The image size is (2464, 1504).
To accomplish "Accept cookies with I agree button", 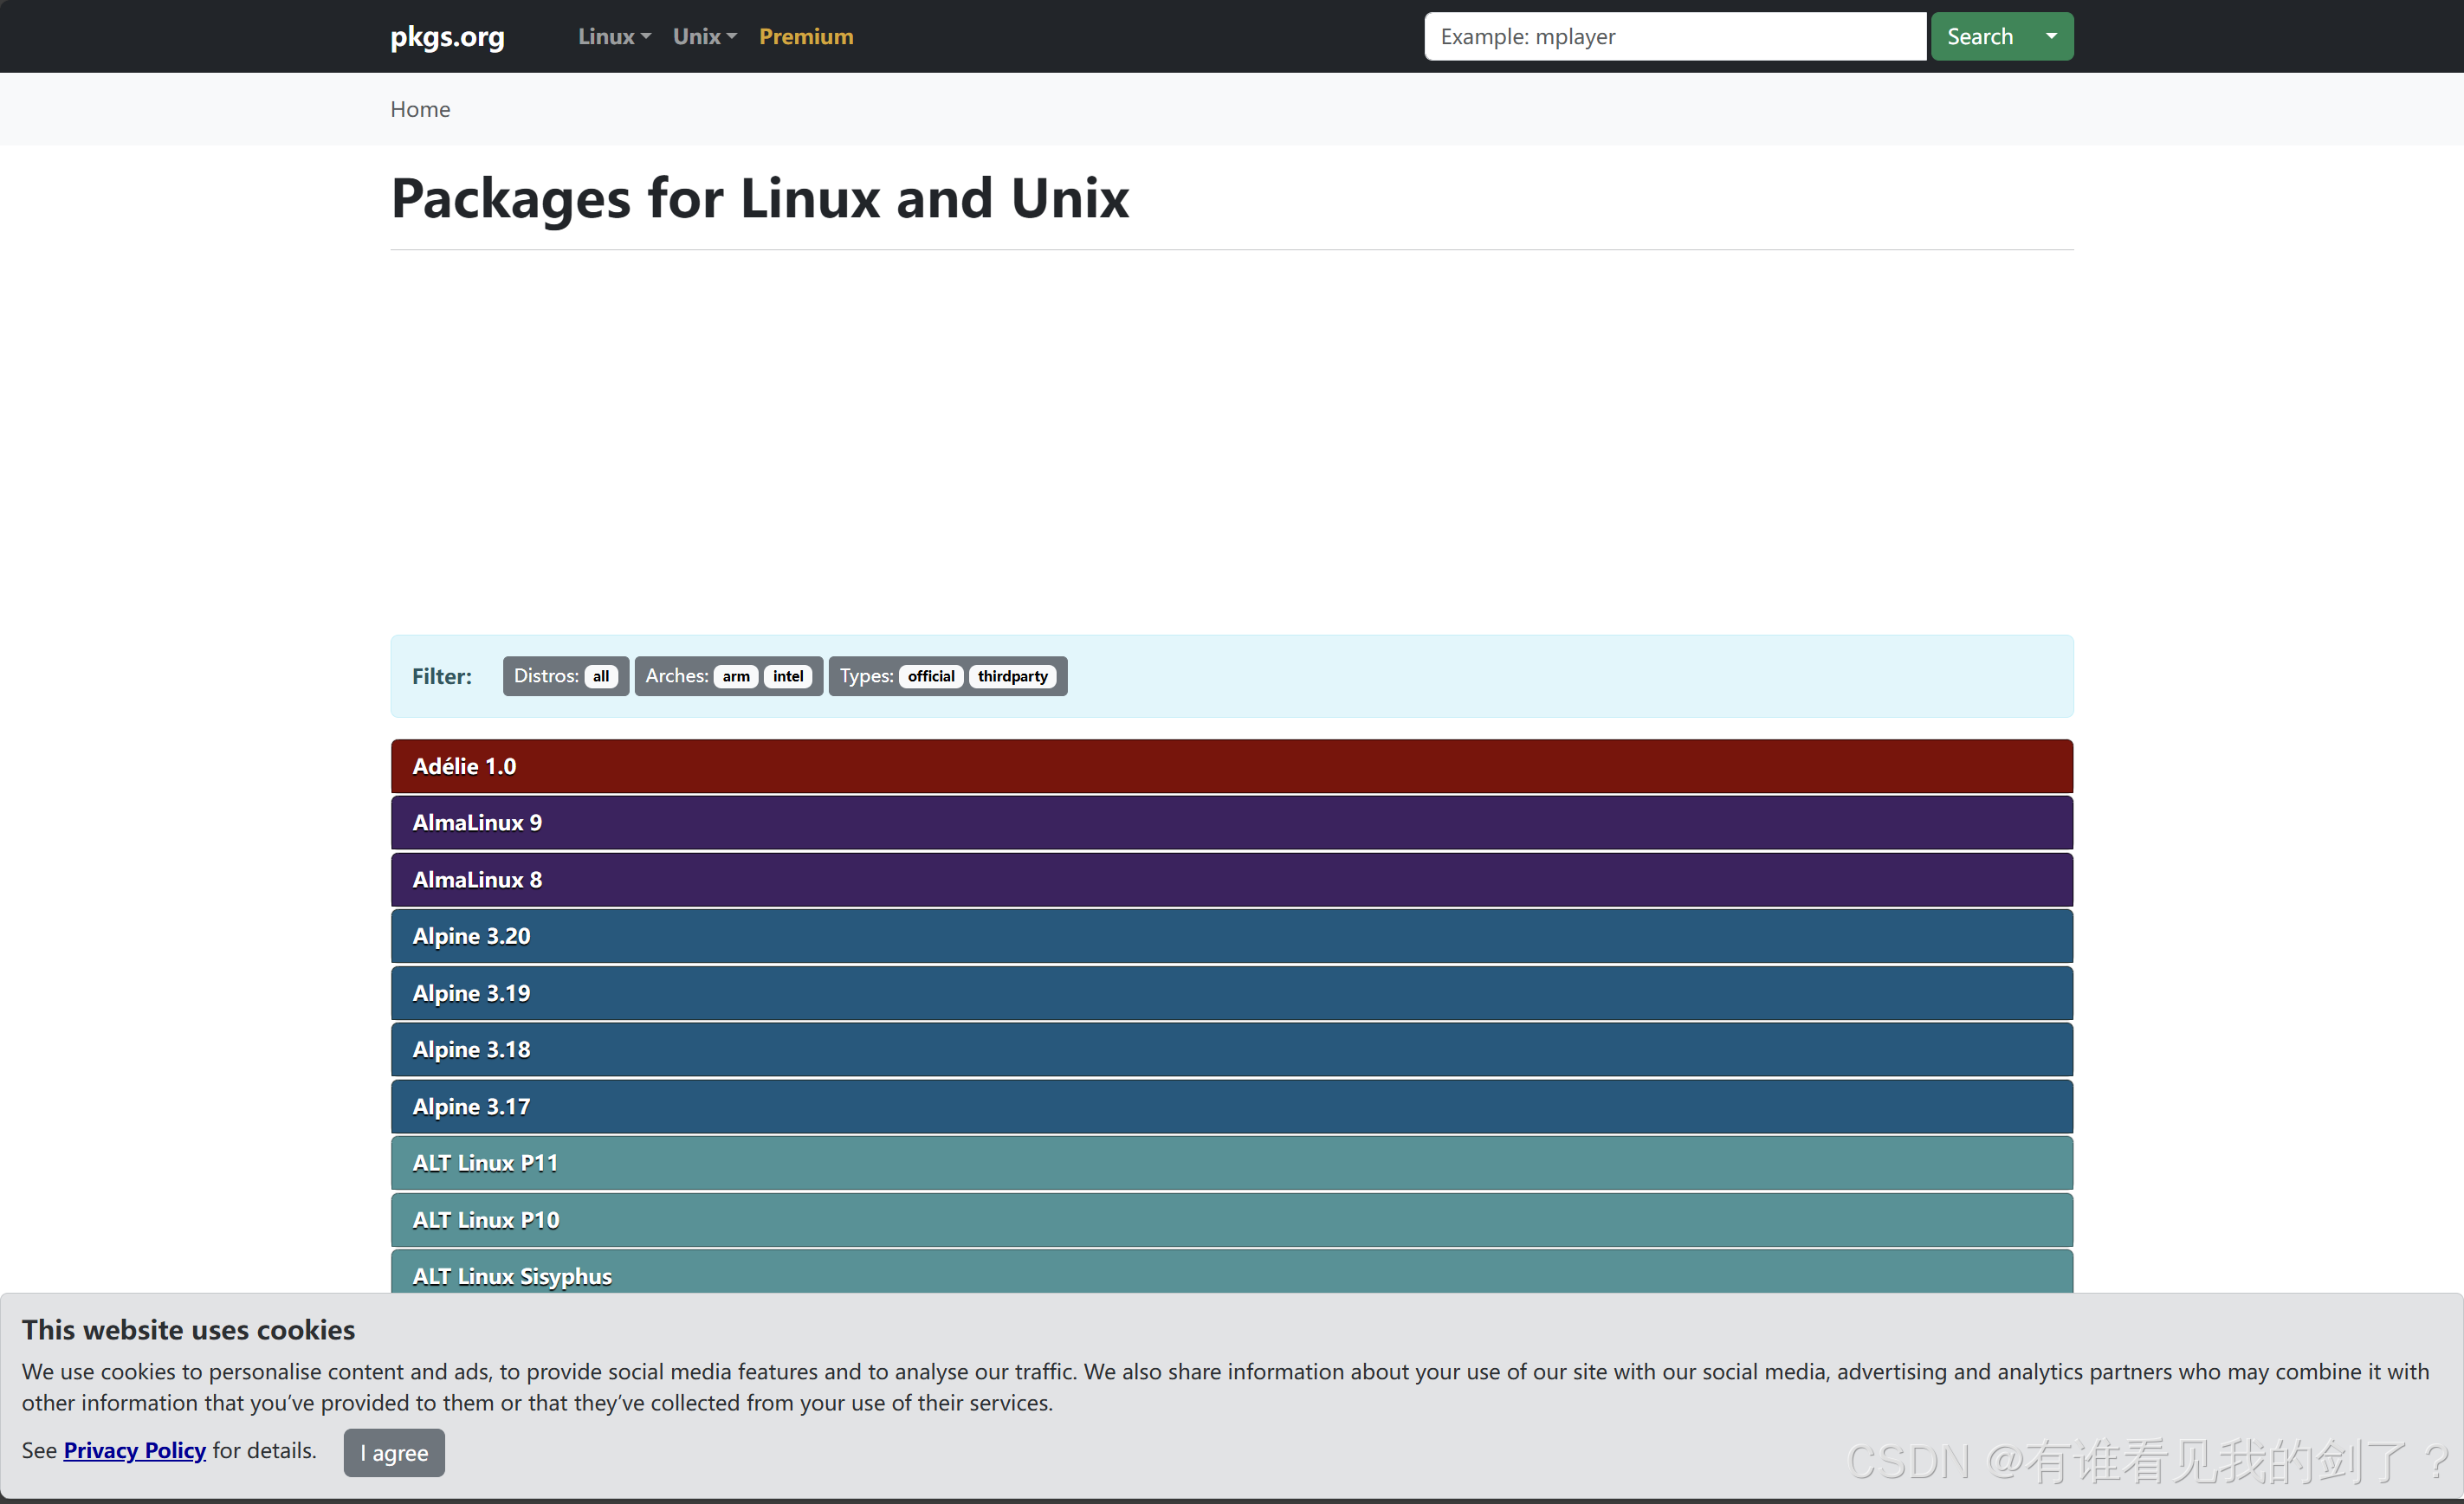I will (x=394, y=1452).
